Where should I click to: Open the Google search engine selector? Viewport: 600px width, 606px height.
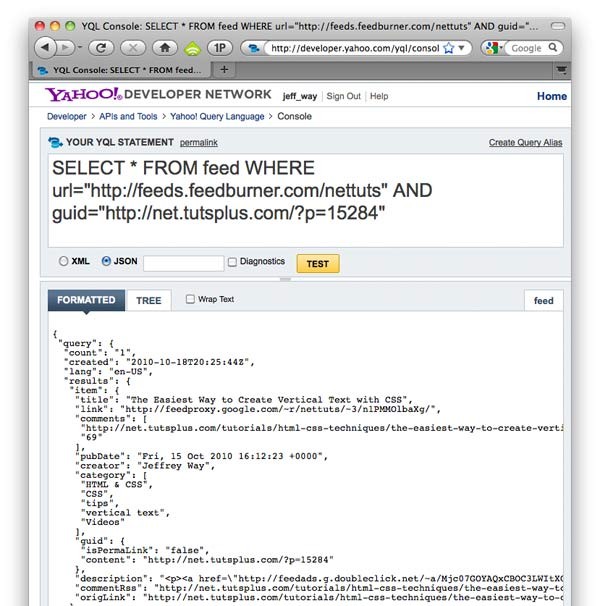click(493, 48)
